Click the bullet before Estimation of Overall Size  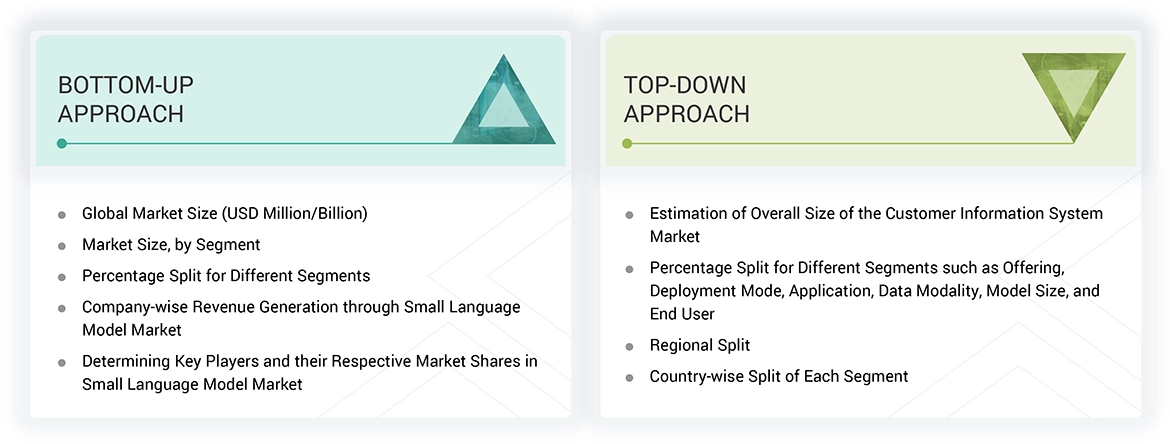tap(629, 215)
